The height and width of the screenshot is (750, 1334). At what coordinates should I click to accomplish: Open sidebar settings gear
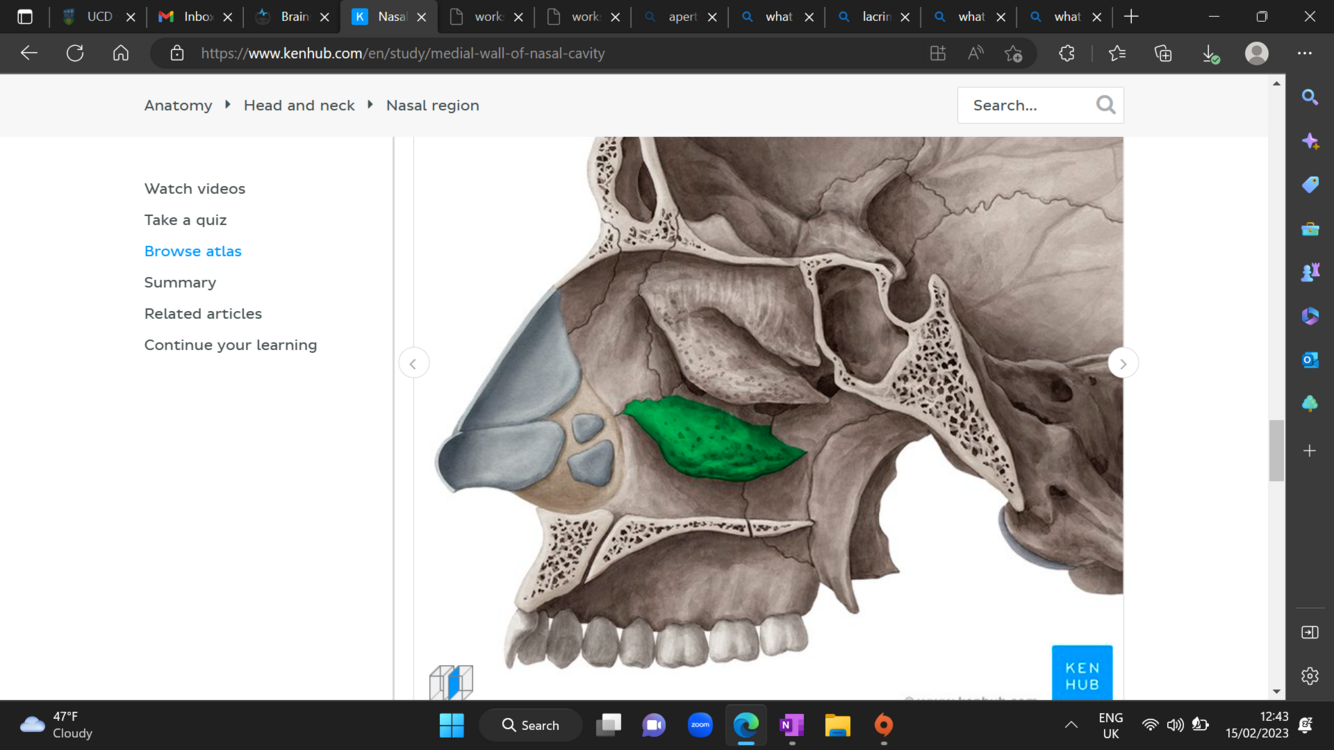coord(1310,677)
